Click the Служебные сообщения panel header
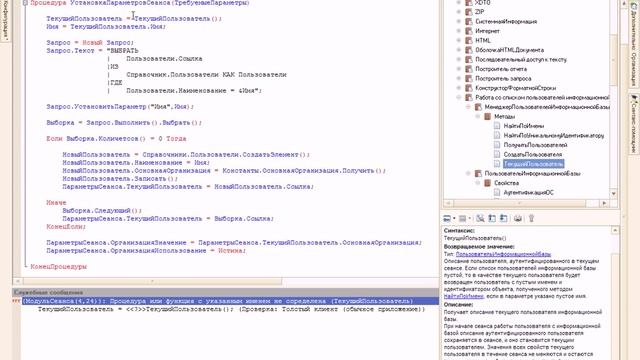 [226, 293]
